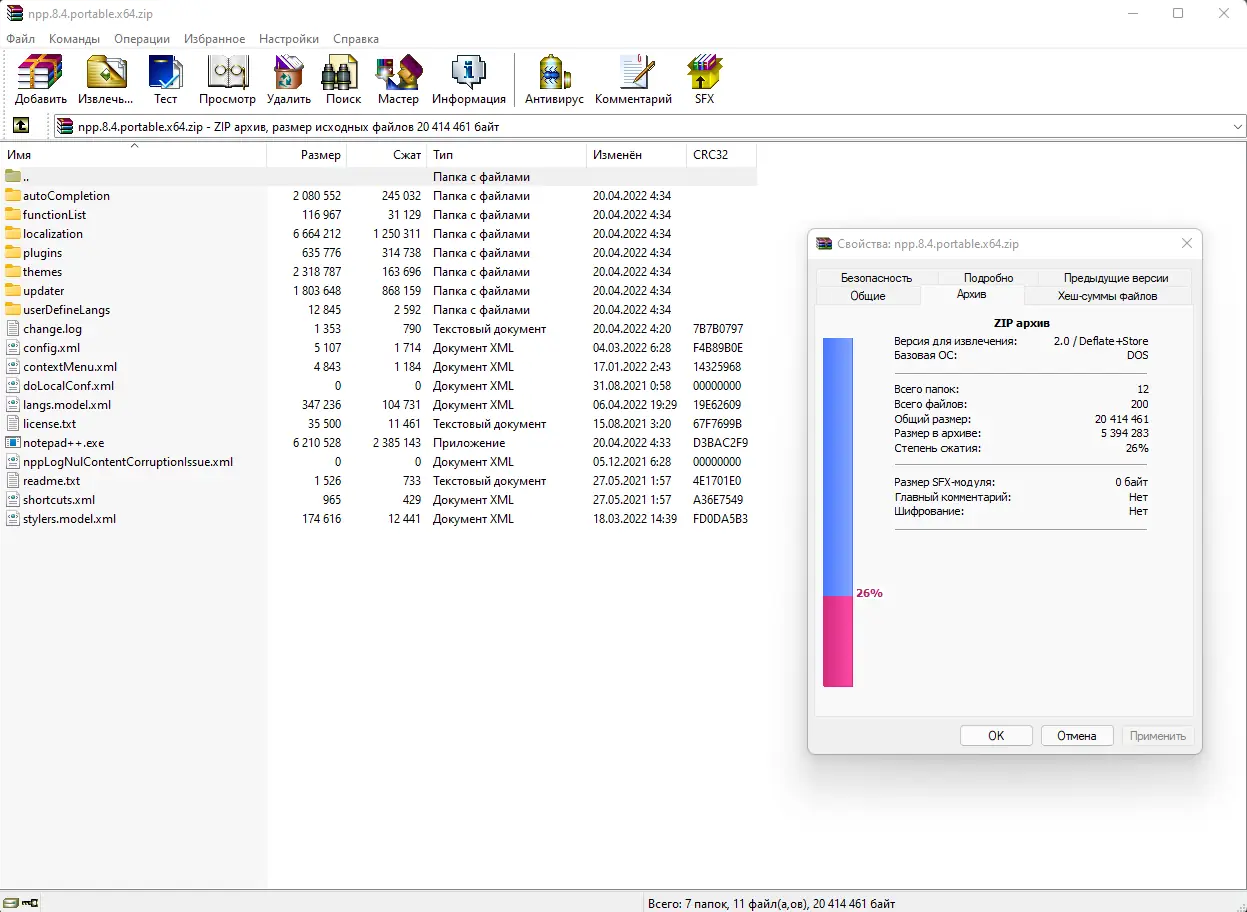This screenshot has height=912, width=1247.
Task: Switch to the Общие tab
Action: [868, 296]
